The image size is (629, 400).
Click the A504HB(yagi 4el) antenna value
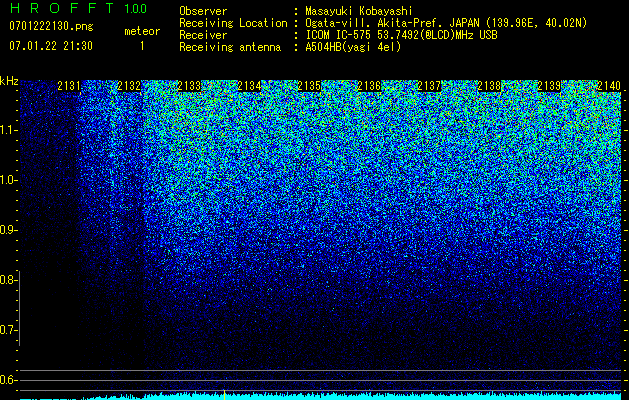click(353, 47)
